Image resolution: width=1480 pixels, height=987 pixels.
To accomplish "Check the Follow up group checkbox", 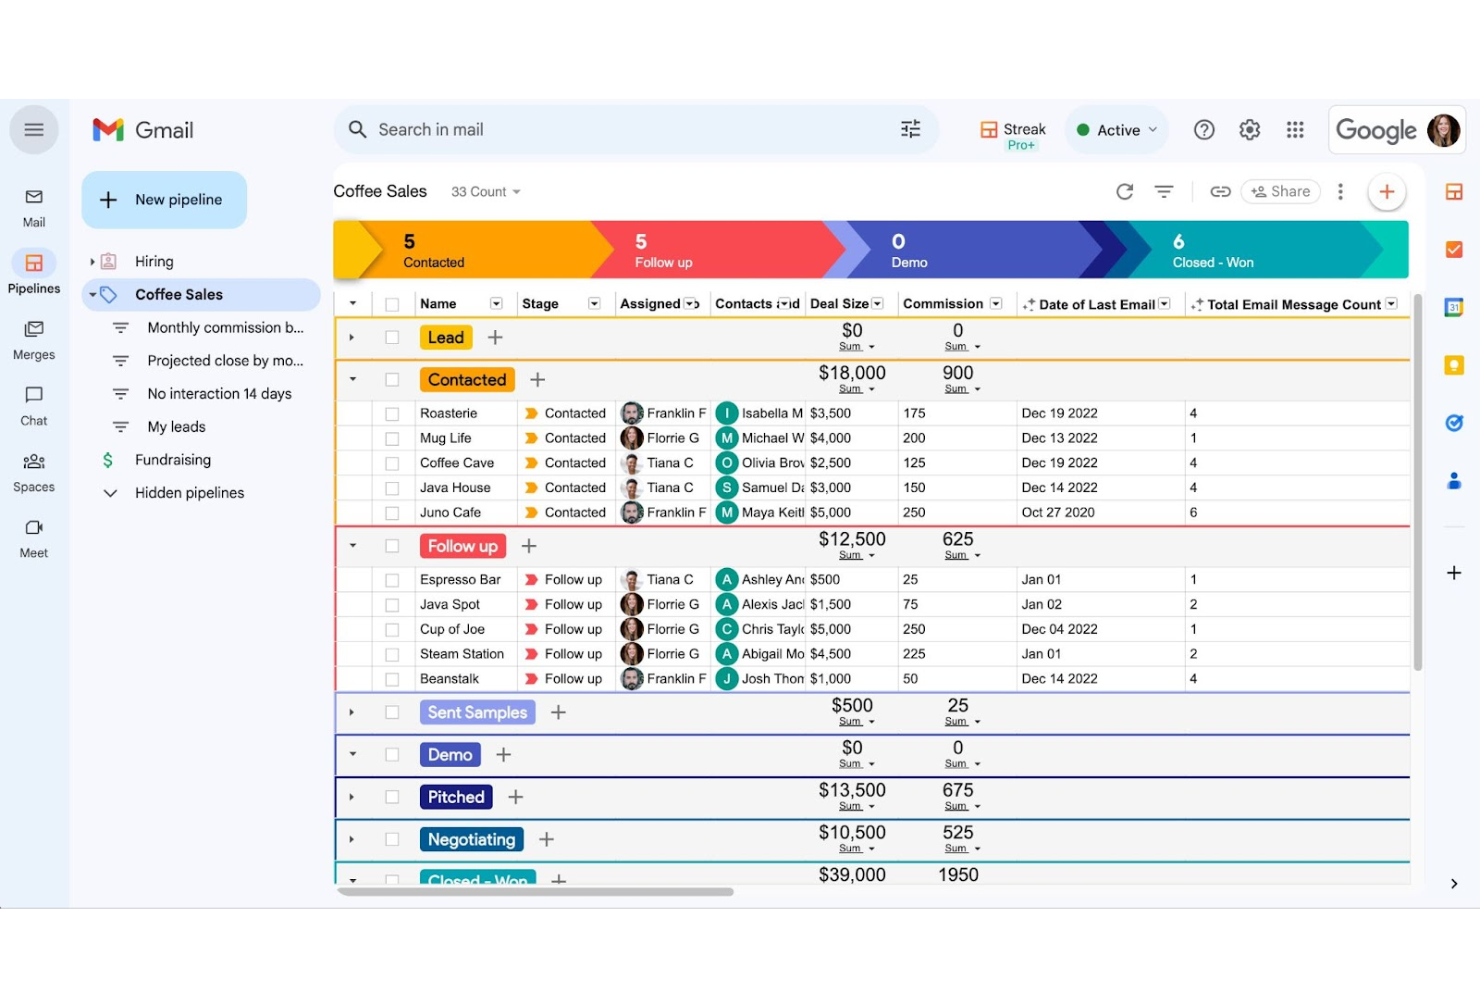I will click(392, 546).
